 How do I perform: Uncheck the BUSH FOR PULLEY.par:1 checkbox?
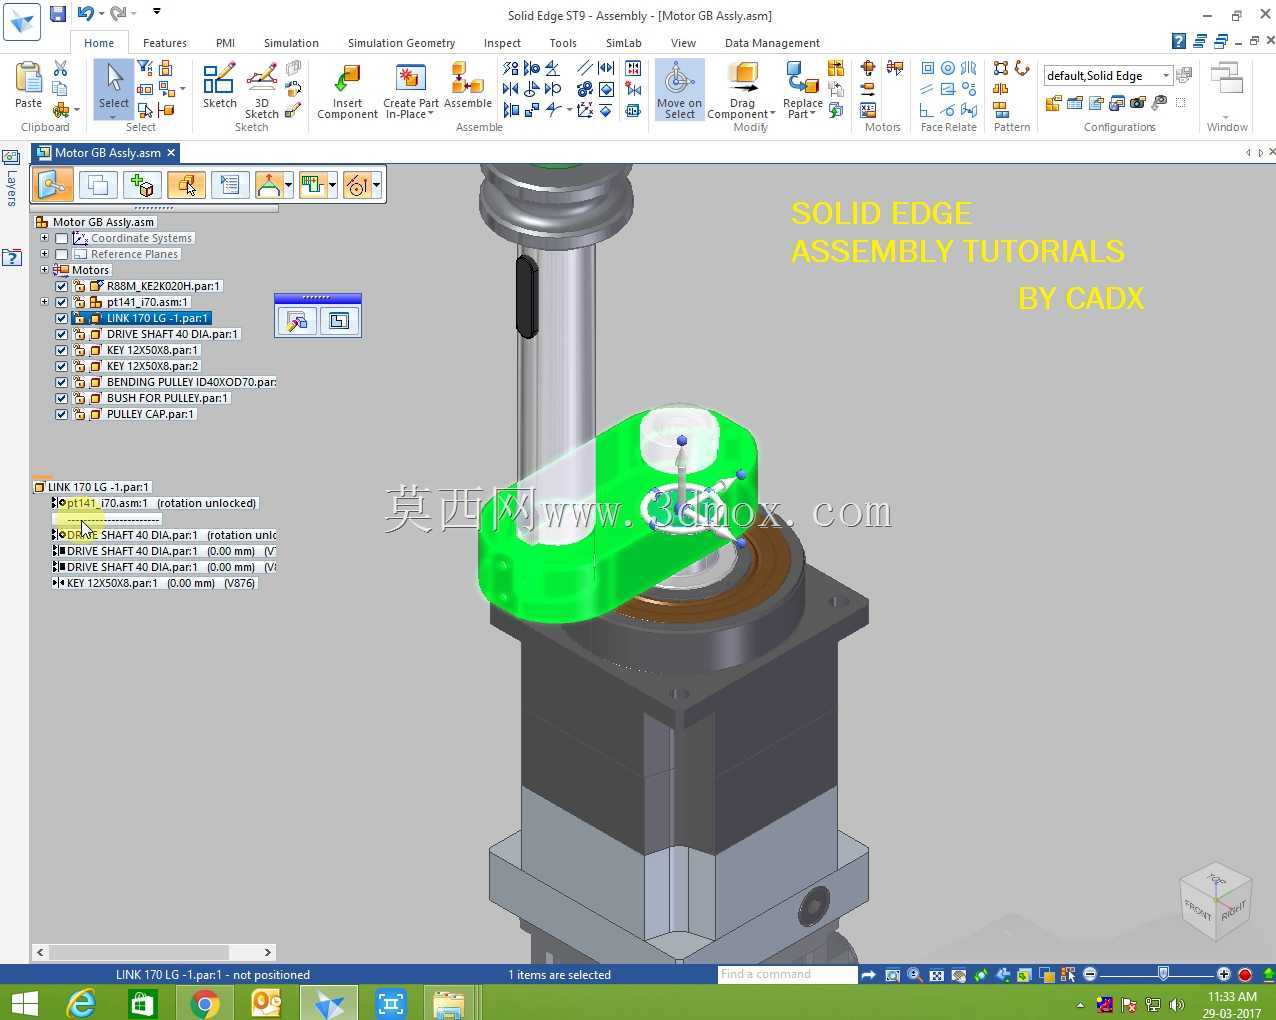pos(61,399)
